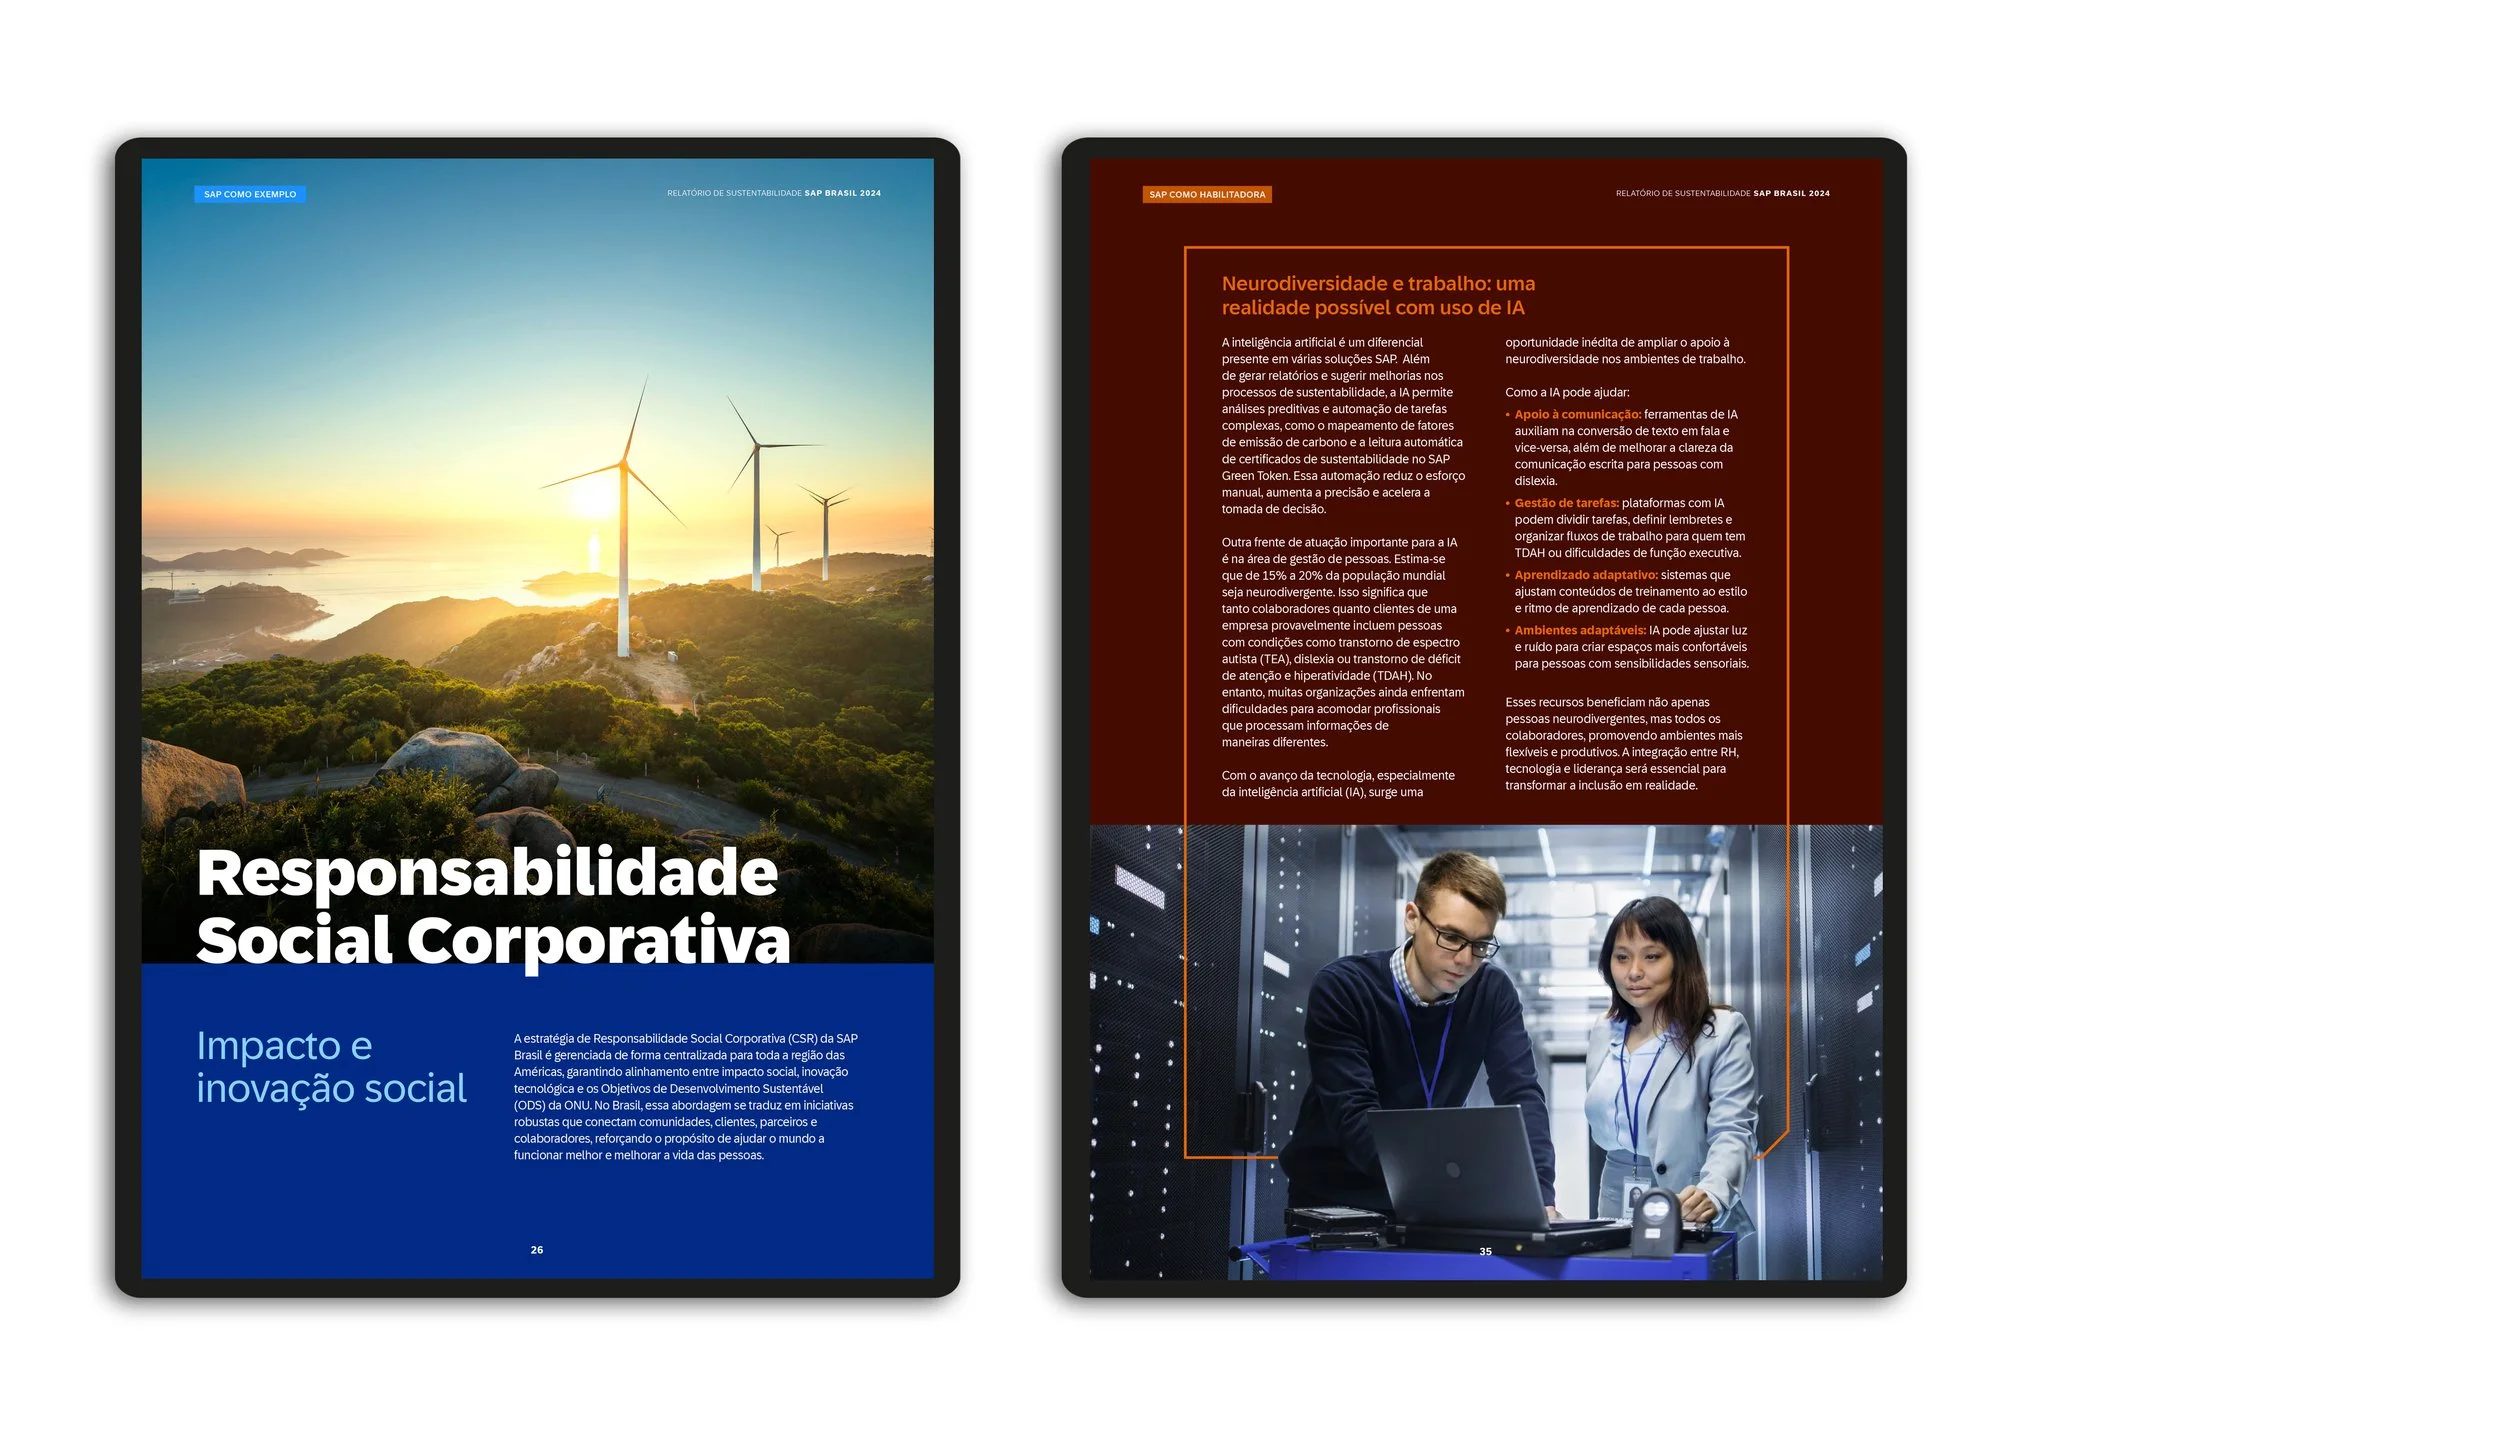The height and width of the screenshot is (1436, 2500).
Task: Click the 'Aprendizado adaptativo' bullet label
Action: (x=1585, y=575)
